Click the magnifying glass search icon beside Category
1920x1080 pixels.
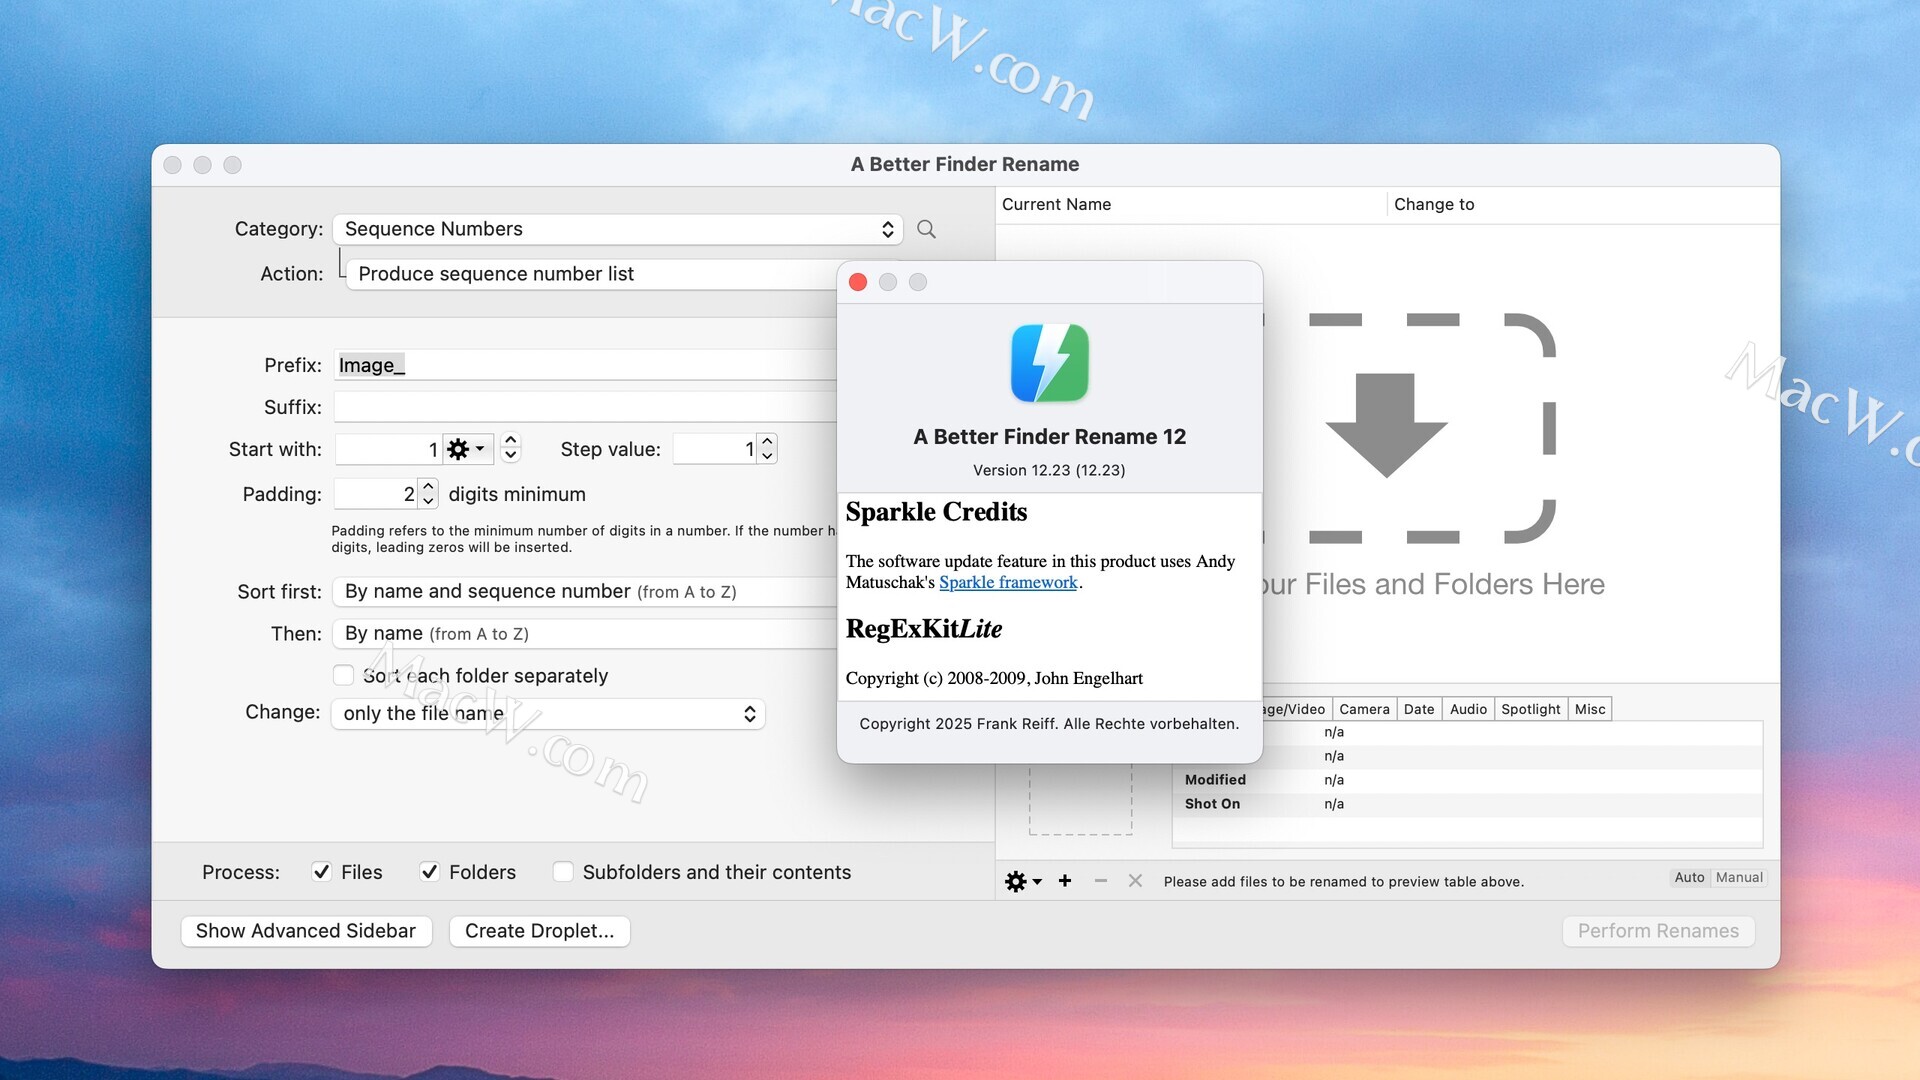(x=926, y=229)
